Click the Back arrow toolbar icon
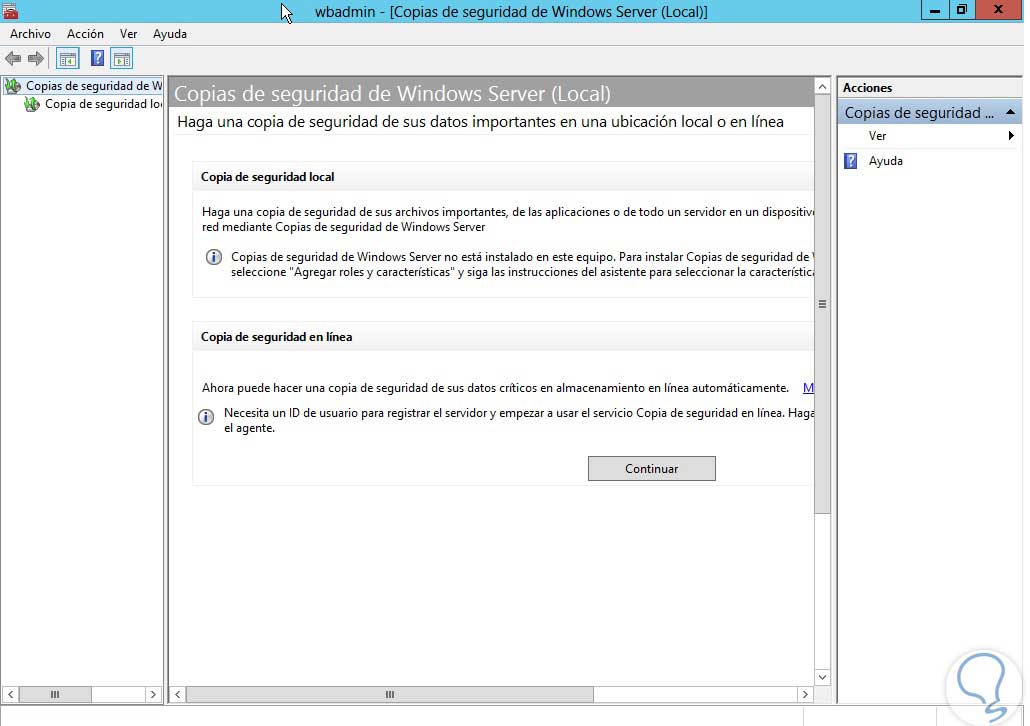Viewport: 1030px width, 726px height. [13, 58]
